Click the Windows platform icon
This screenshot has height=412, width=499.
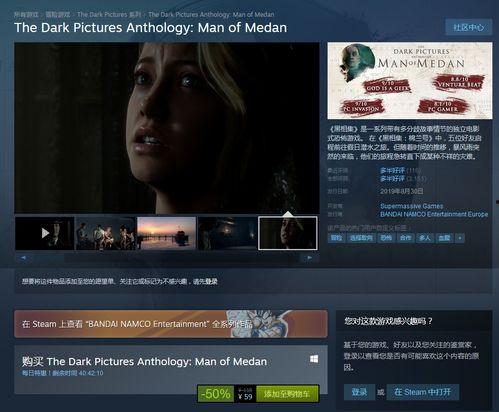314,359
